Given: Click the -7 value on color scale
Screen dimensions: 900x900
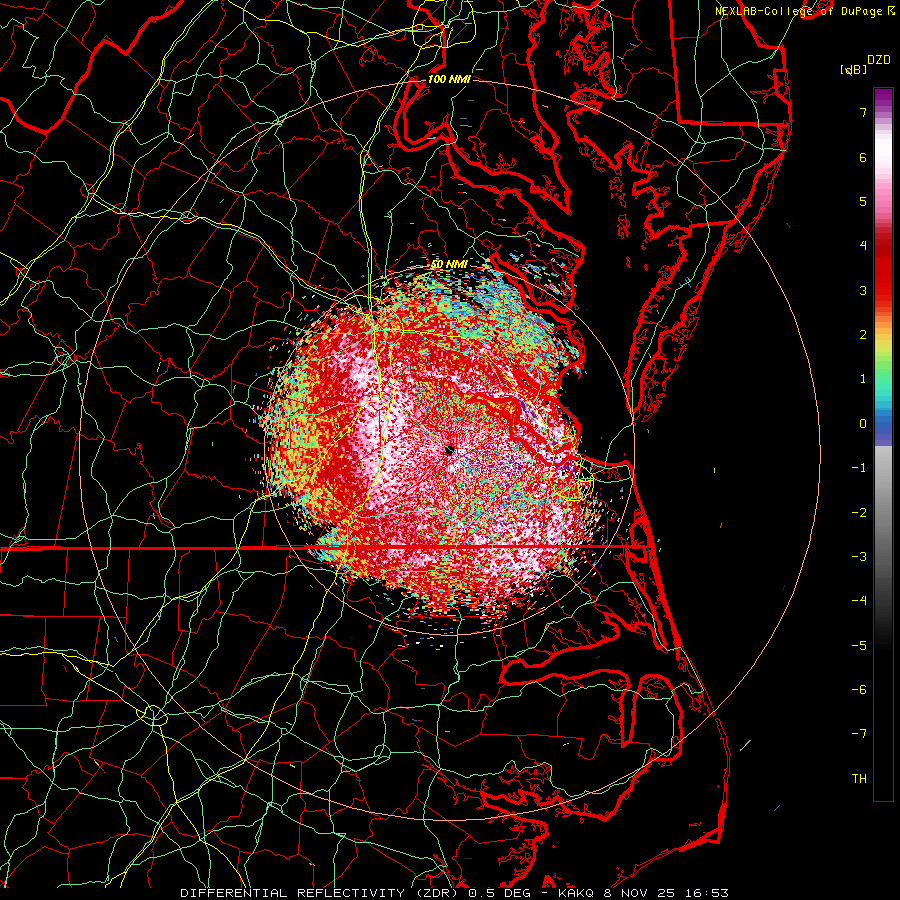Looking at the screenshot, I should tap(859, 734).
